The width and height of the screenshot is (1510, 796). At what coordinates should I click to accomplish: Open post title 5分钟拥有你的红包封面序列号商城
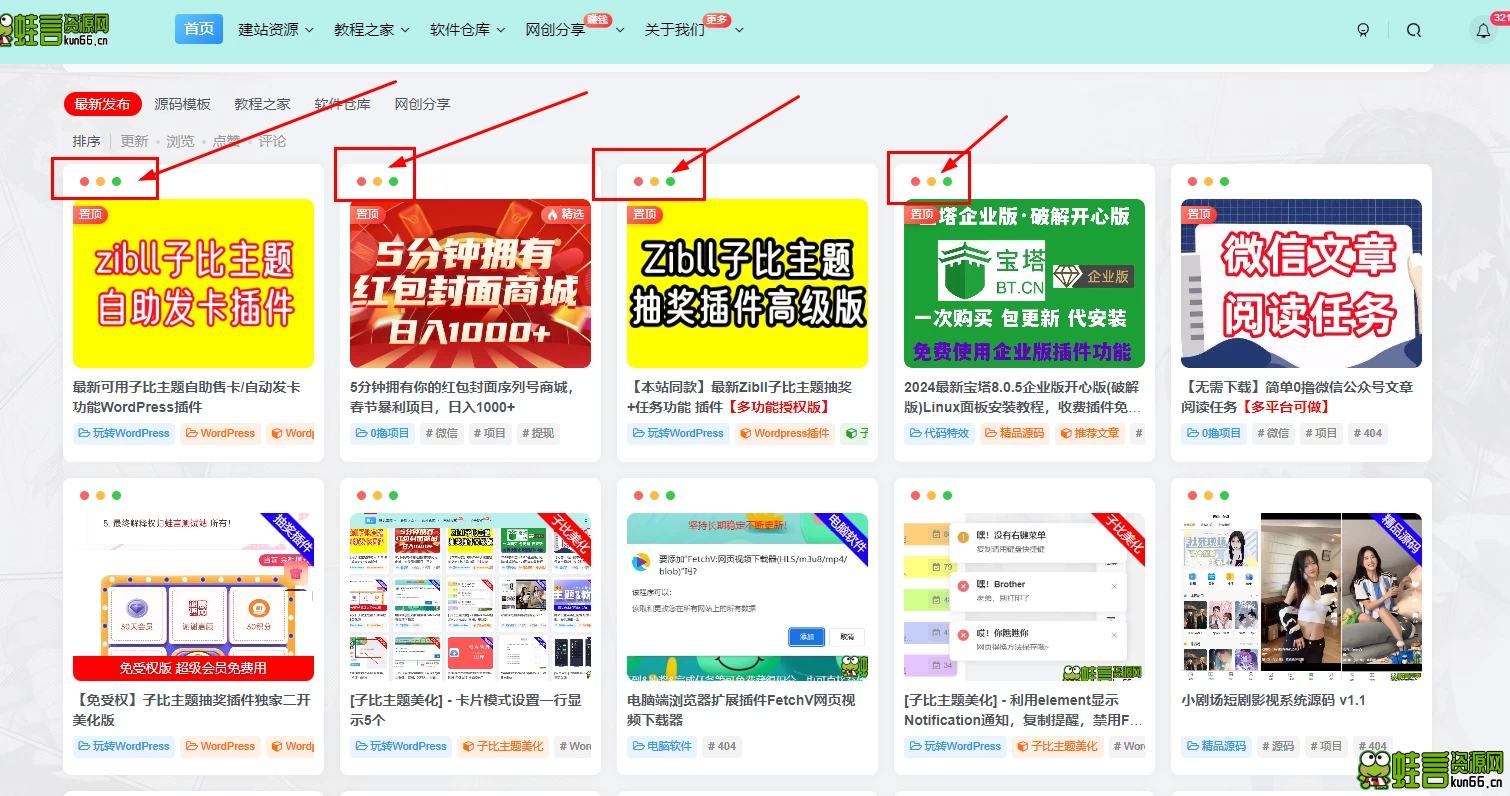point(461,397)
